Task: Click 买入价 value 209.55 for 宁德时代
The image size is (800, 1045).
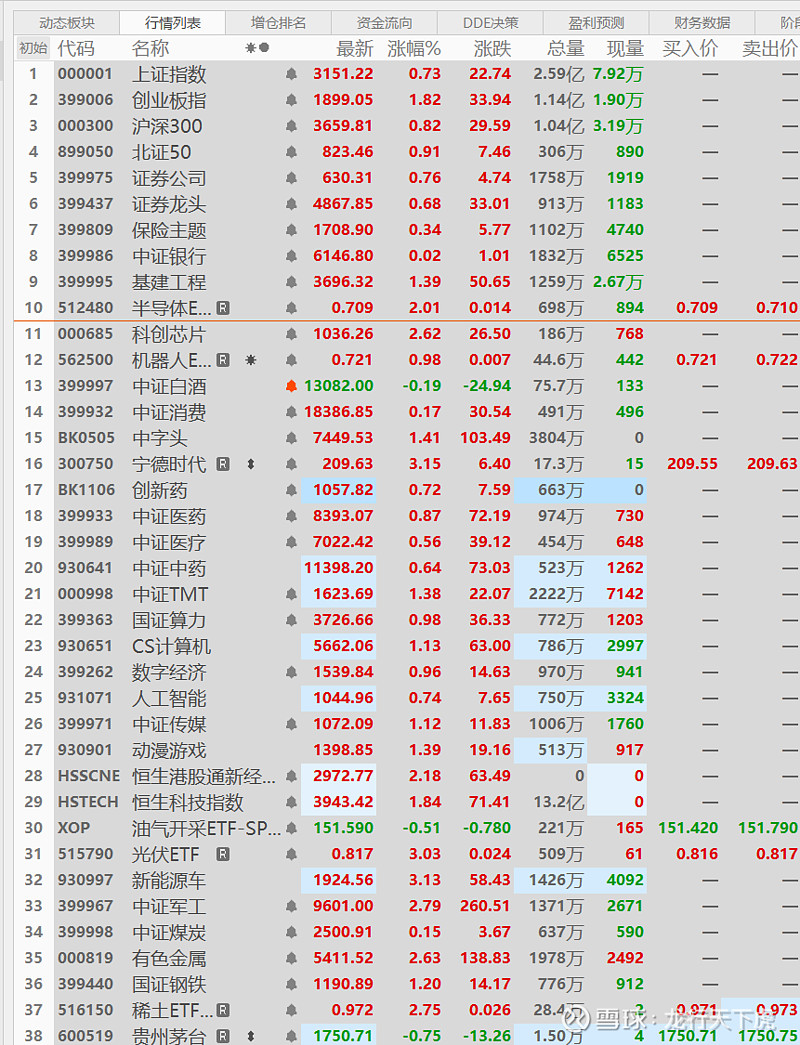Action: click(x=692, y=464)
